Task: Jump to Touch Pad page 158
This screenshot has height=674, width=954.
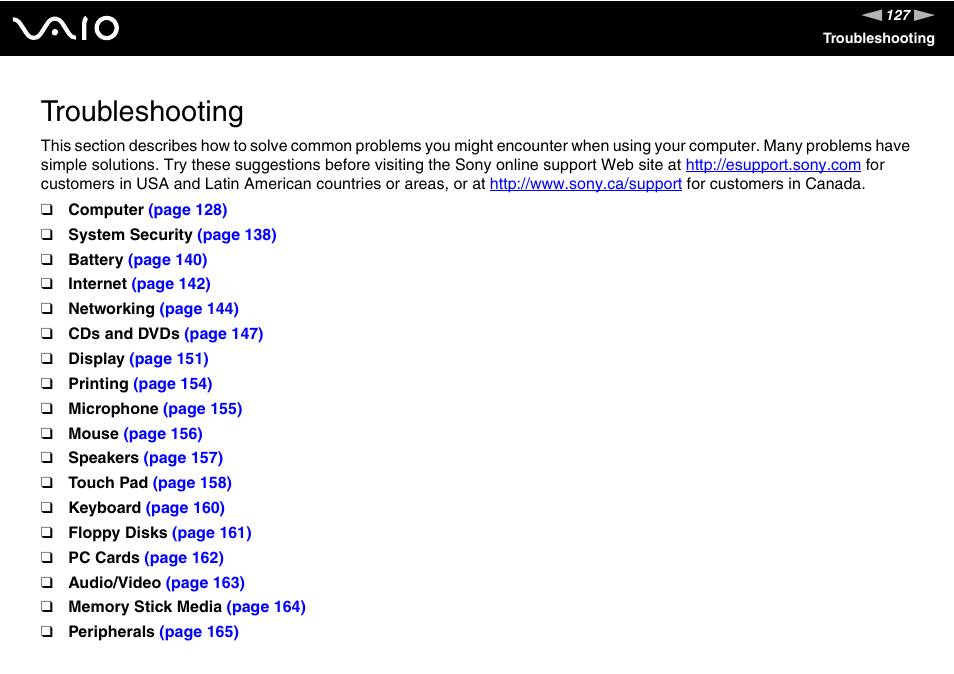Action: 192,483
